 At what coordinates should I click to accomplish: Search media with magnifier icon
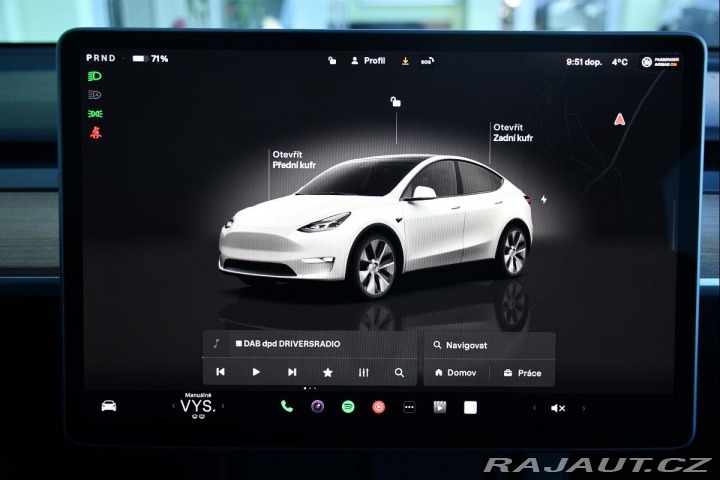[x=399, y=373]
